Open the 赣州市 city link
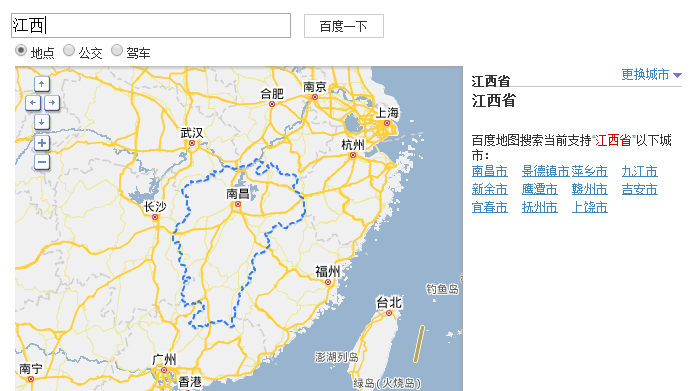 589,189
